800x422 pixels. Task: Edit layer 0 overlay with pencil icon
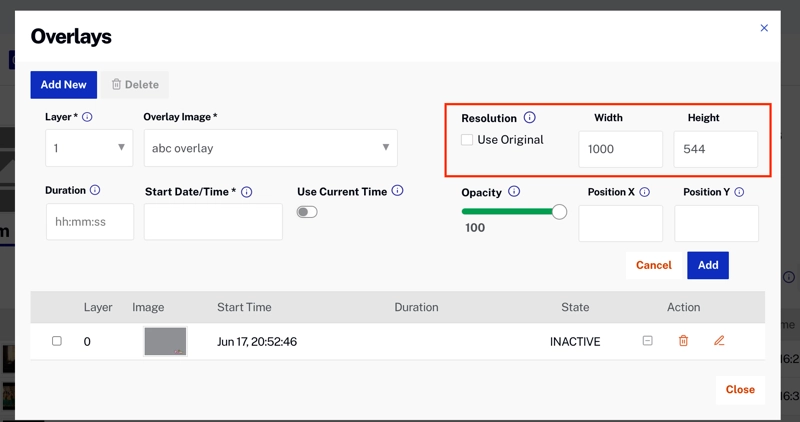(719, 341)
